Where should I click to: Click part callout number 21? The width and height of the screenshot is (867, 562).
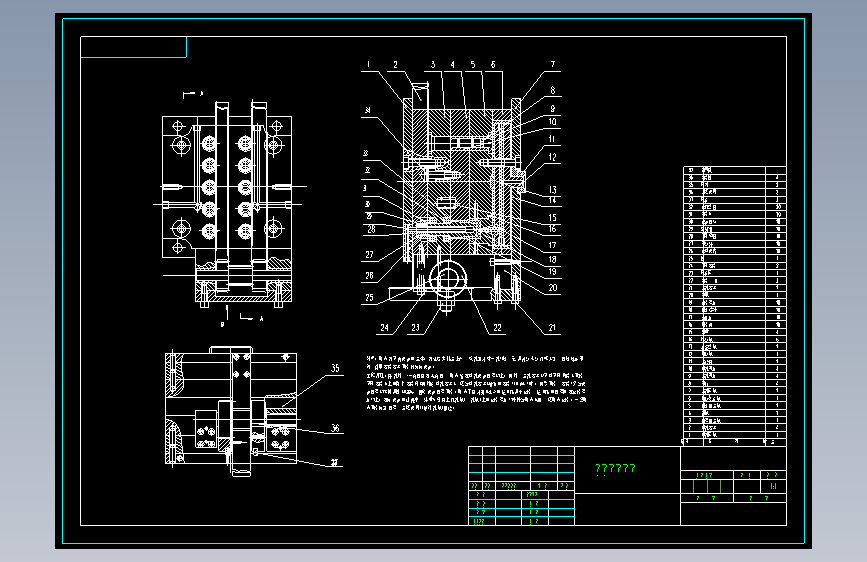(x=552, y=327)
